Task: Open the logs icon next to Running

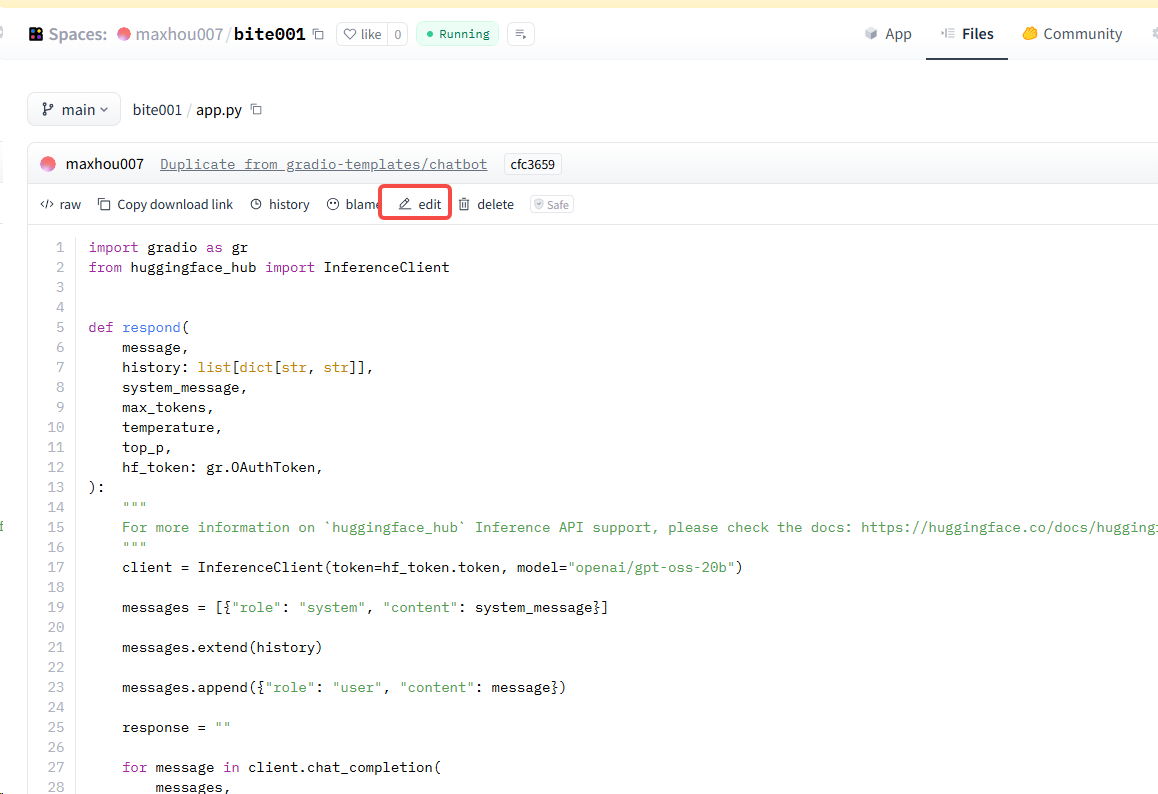Action: coord(521,34)
